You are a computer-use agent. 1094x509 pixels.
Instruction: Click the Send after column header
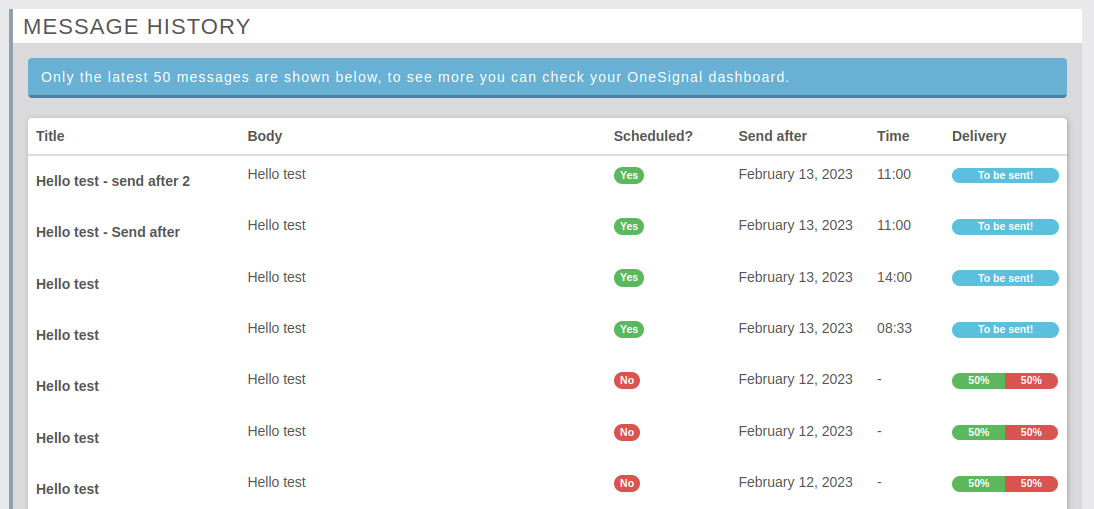772,136
